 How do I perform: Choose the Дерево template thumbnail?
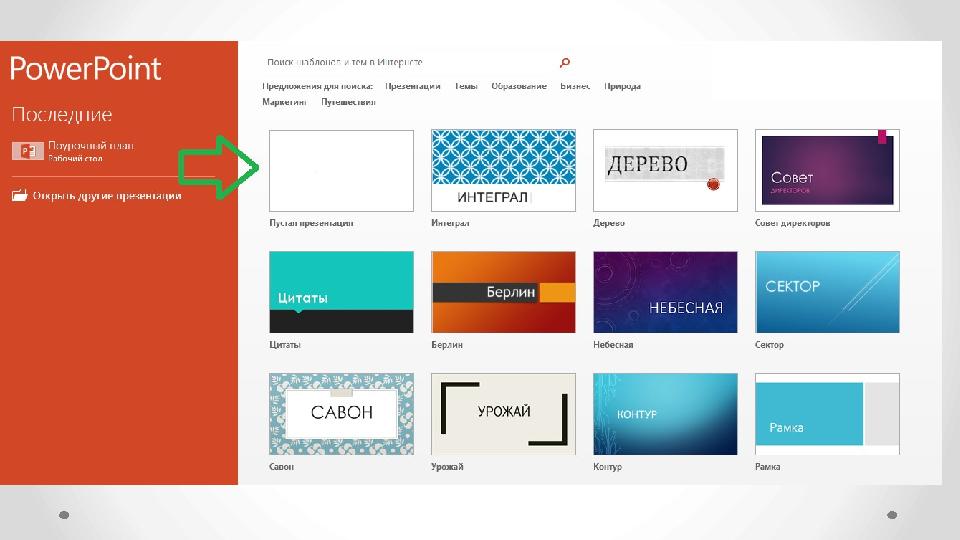point(666,171)
